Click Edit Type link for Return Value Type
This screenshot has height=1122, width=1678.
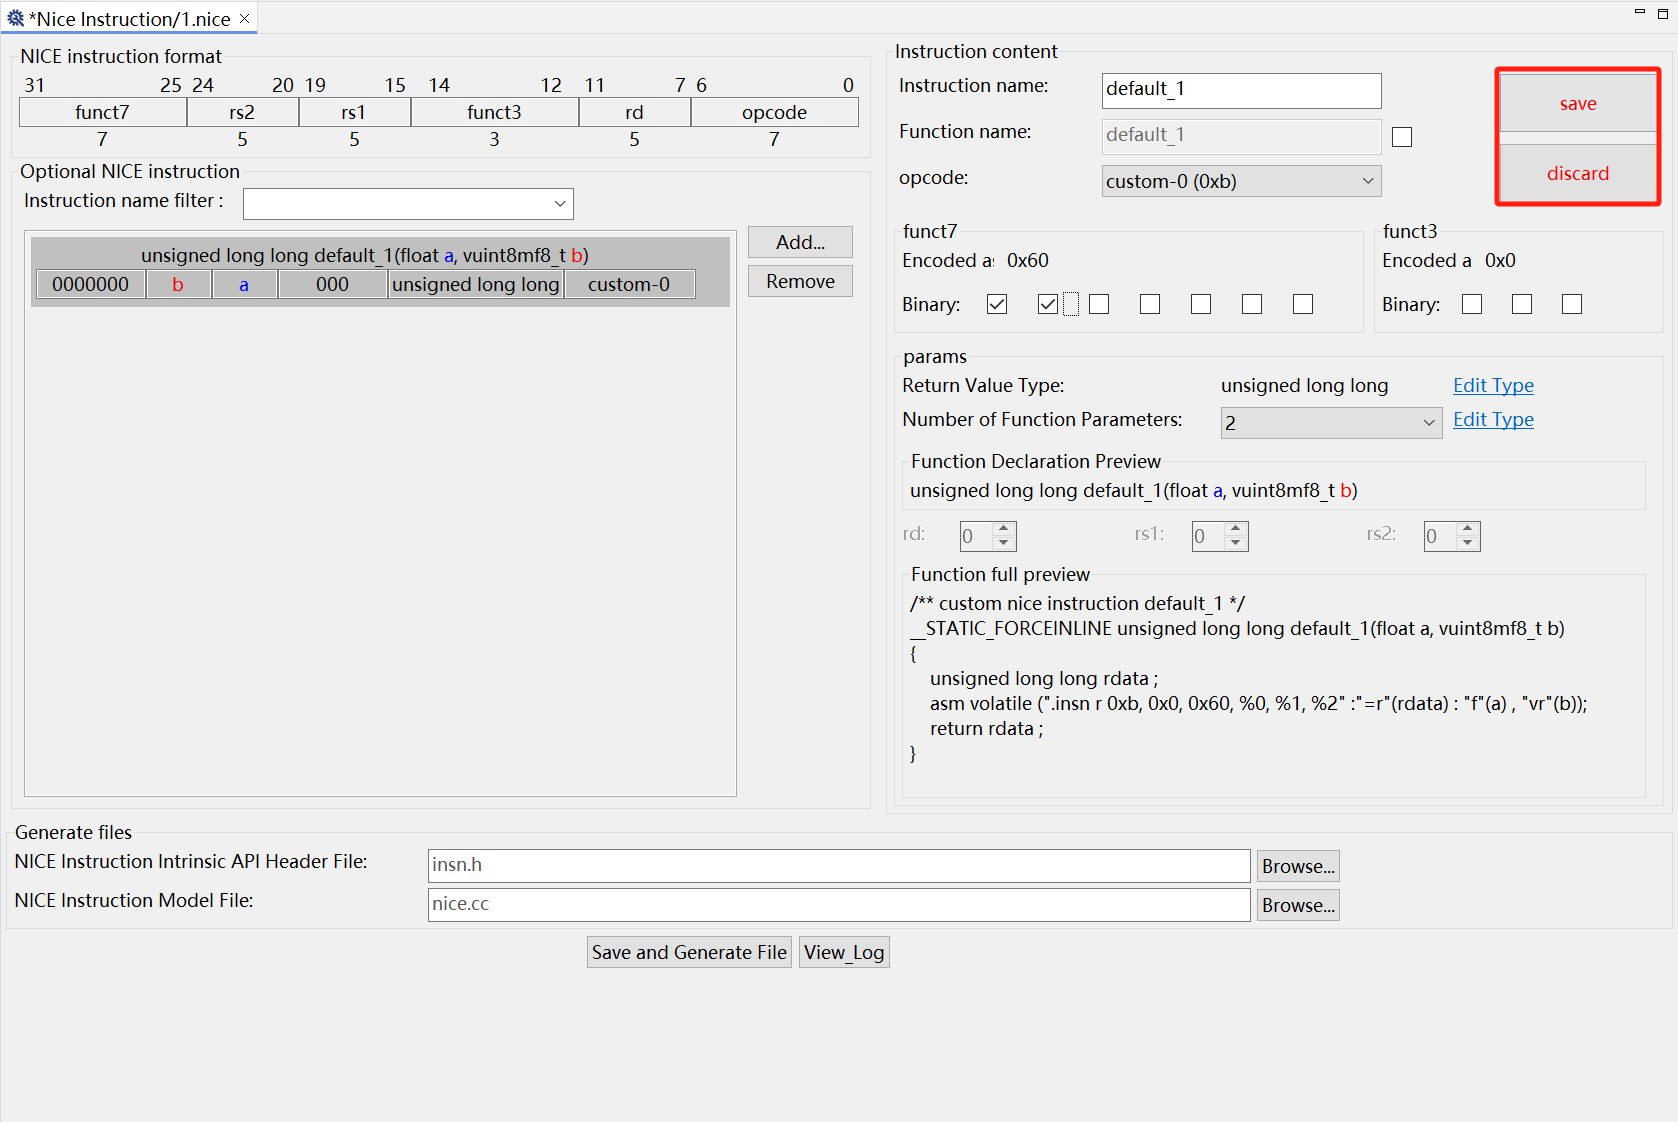pyautogui.click(x=1493, y=385)
